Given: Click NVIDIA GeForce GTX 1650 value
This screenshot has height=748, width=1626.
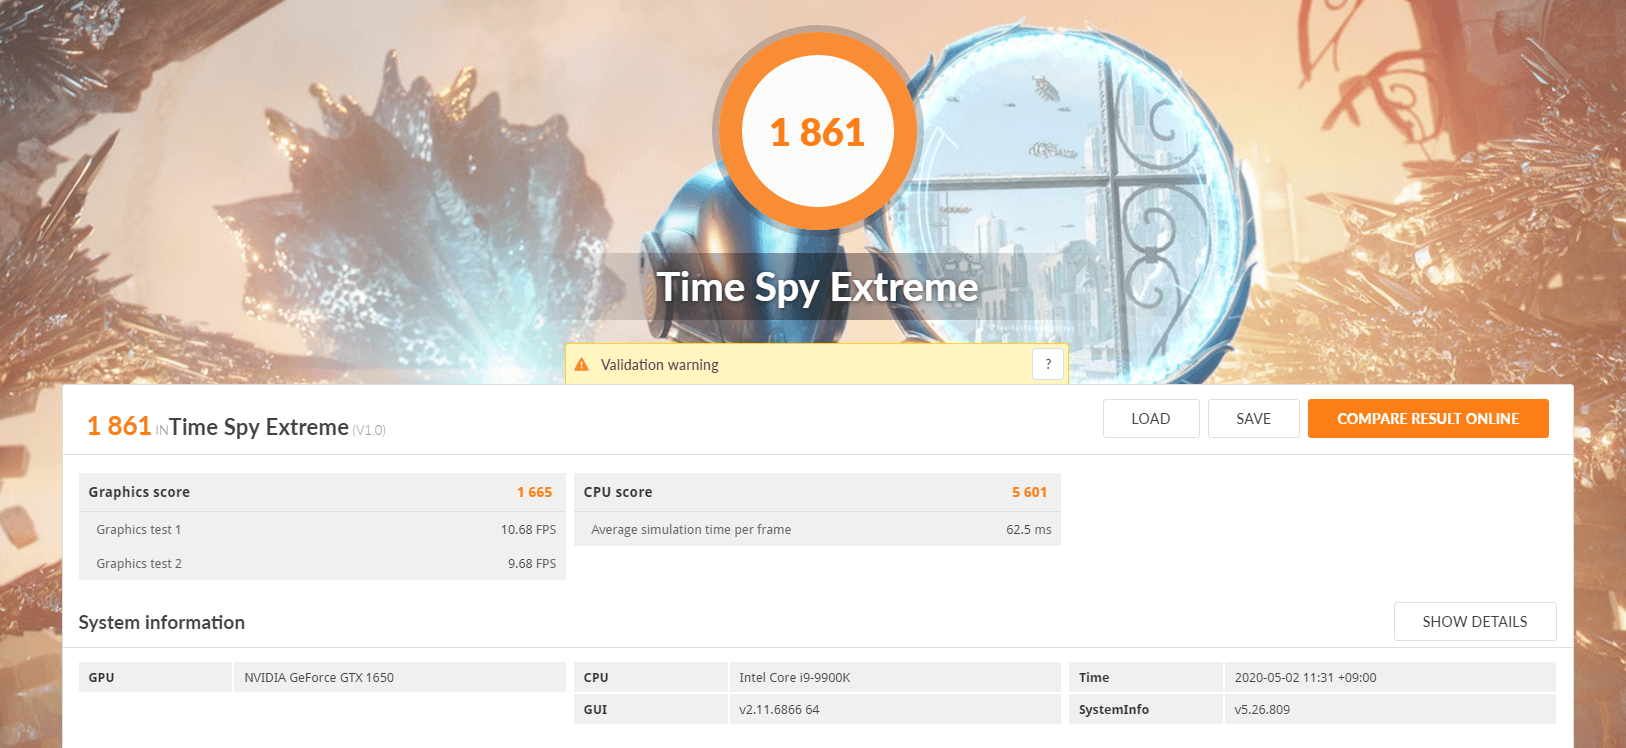Looking at the screenshot, I should click(319, 678).
